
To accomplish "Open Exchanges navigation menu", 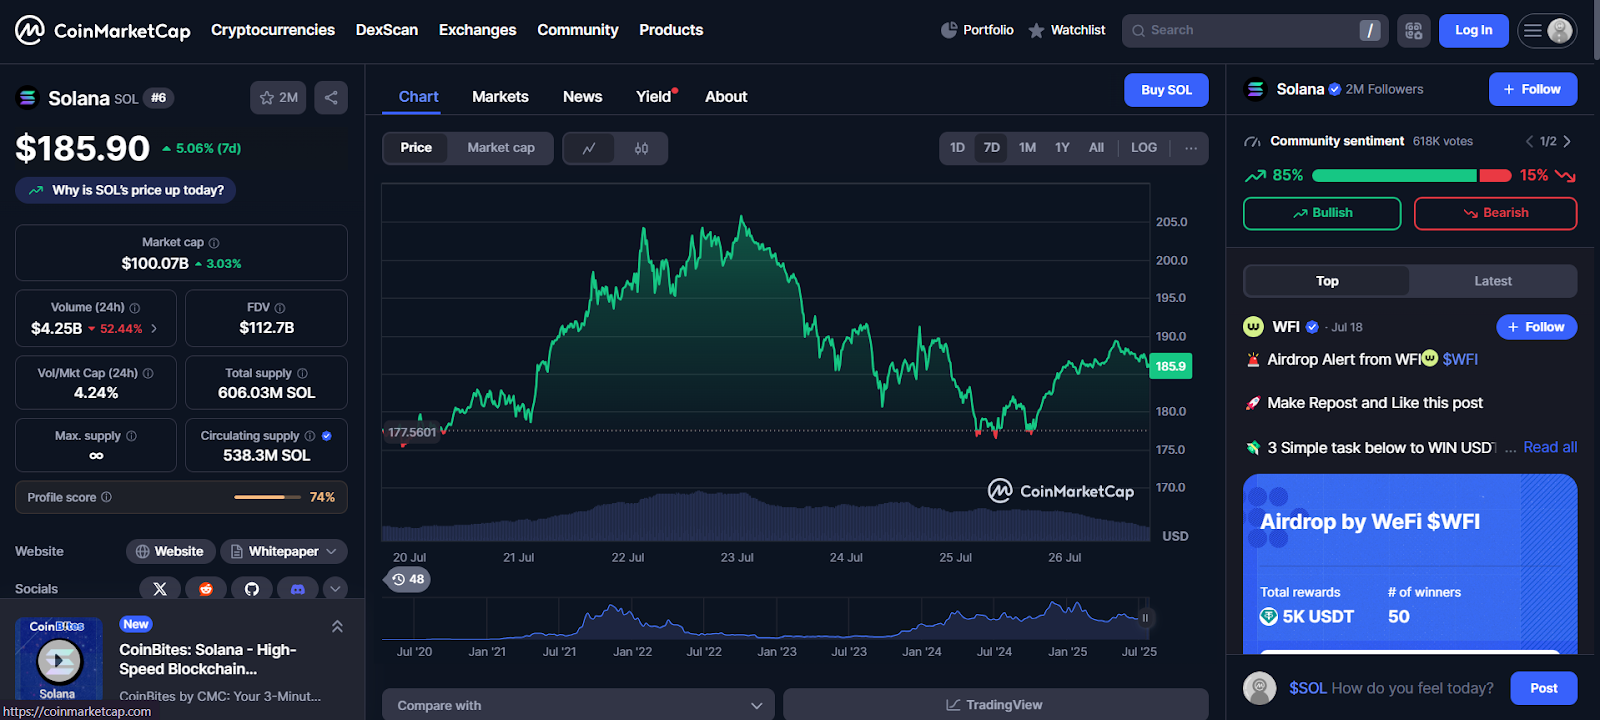I will (477, 30).
